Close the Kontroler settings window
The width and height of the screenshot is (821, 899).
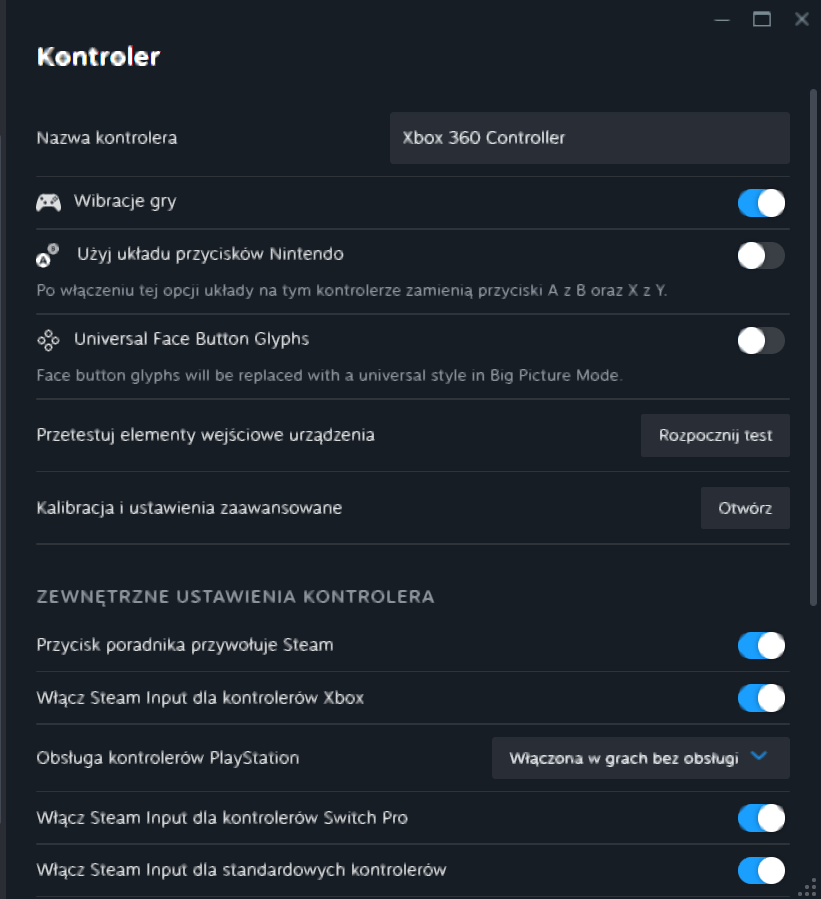point(802,19)
